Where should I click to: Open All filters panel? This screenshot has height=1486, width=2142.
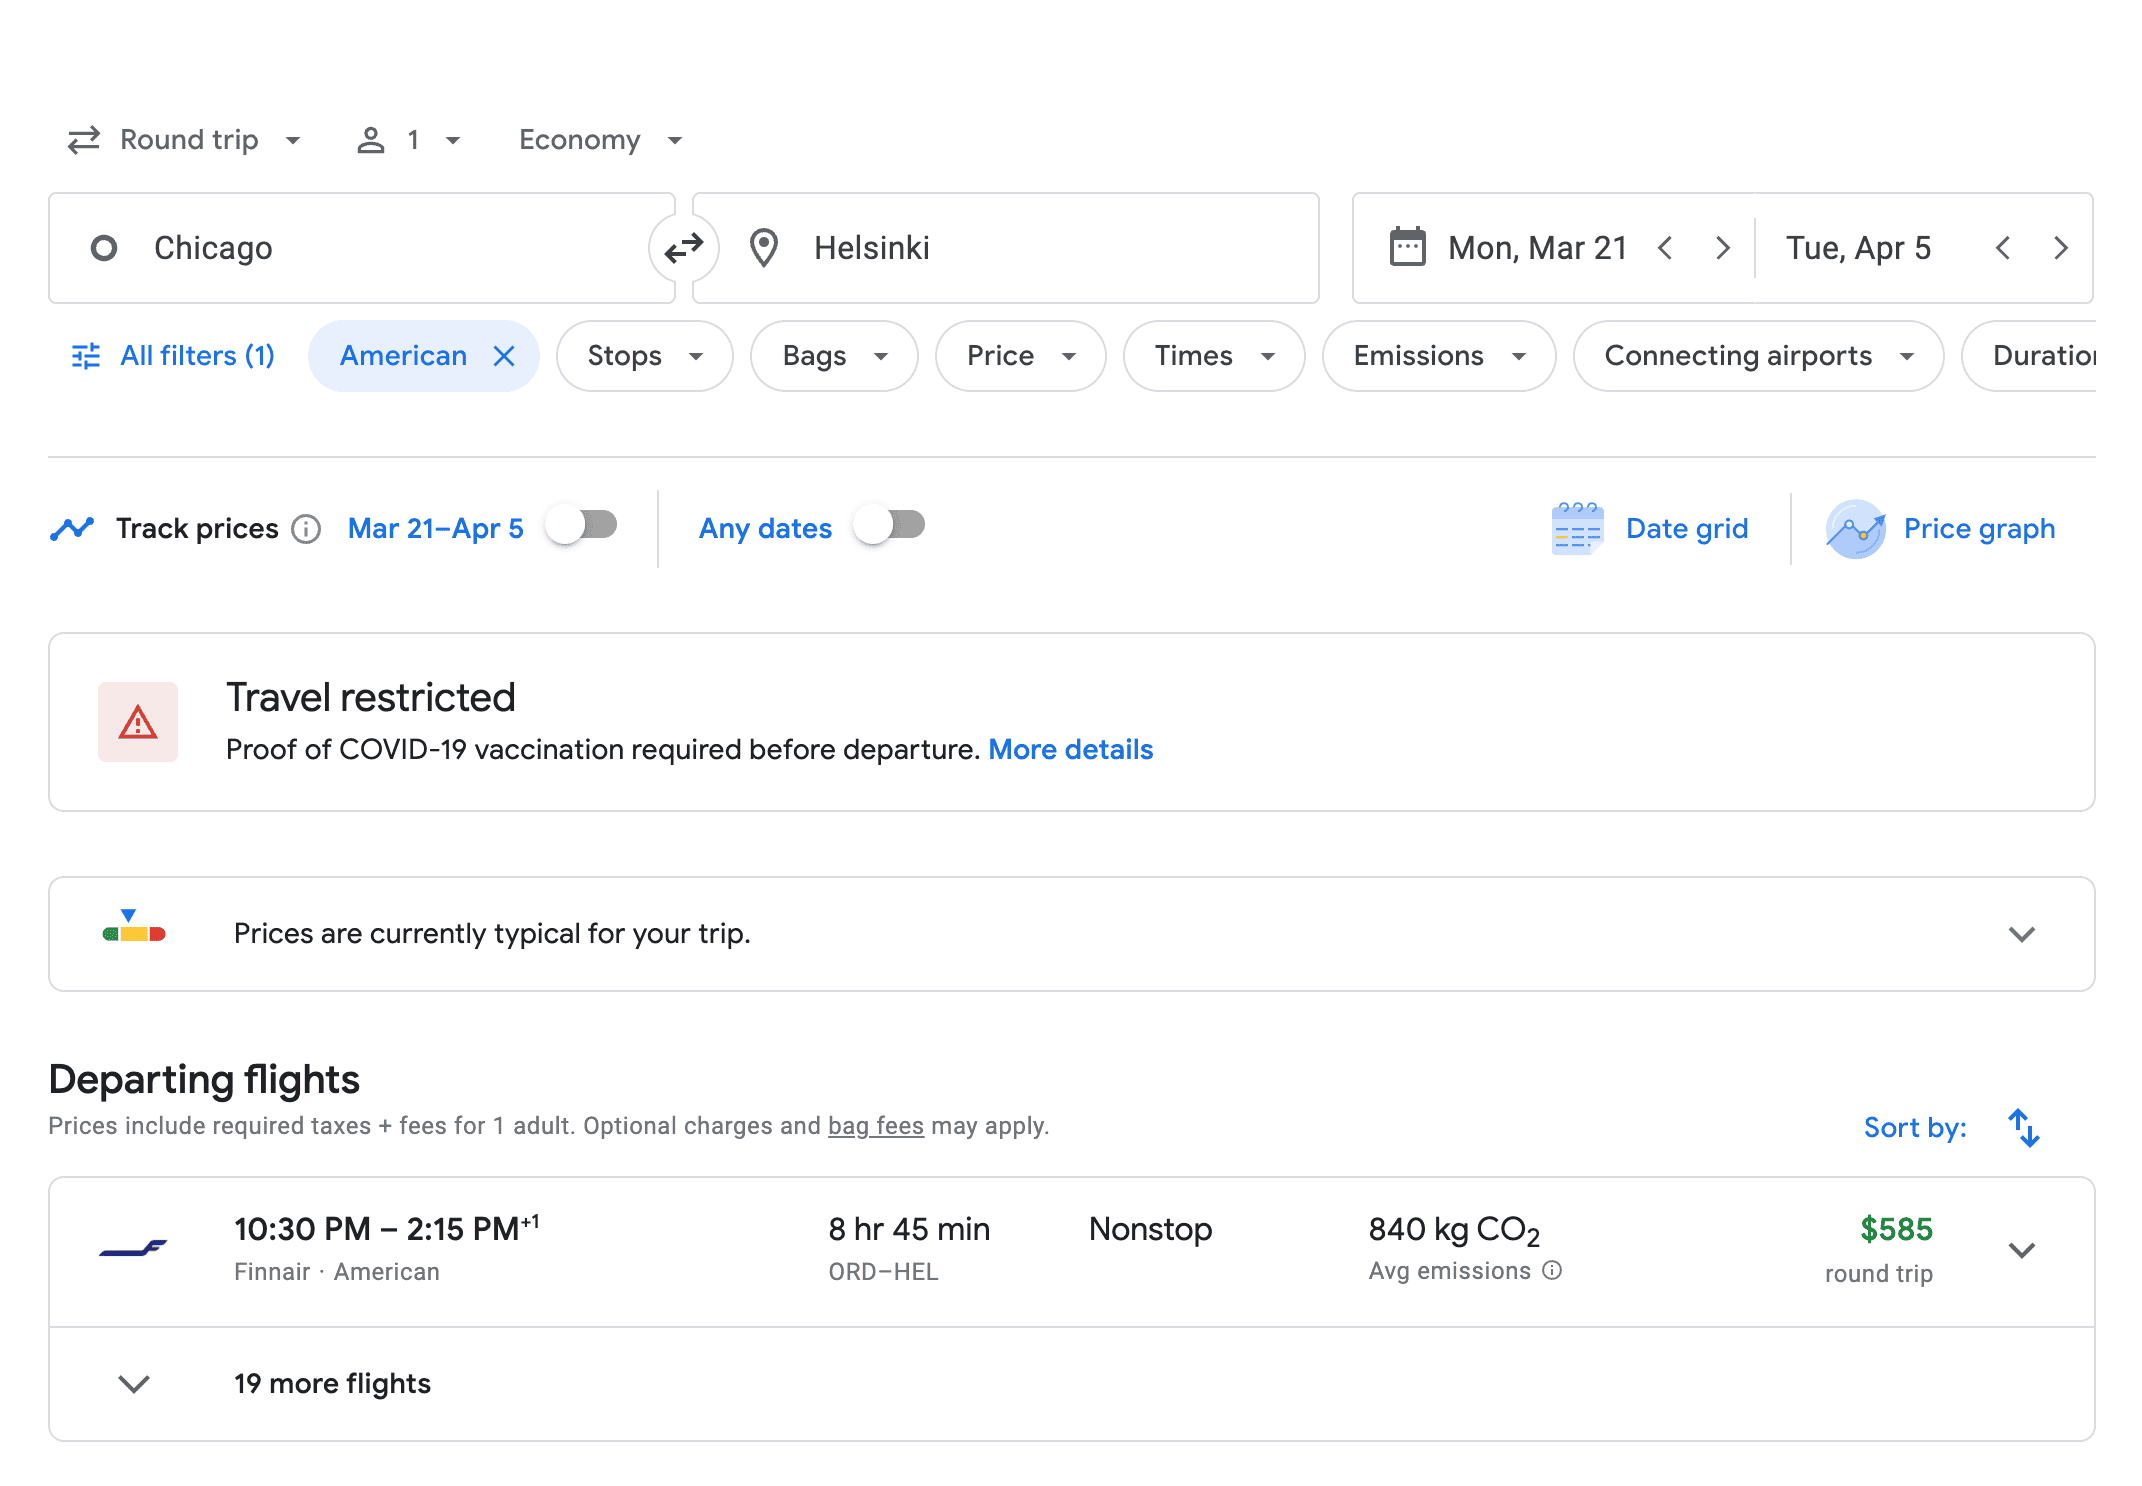[173, 356]
